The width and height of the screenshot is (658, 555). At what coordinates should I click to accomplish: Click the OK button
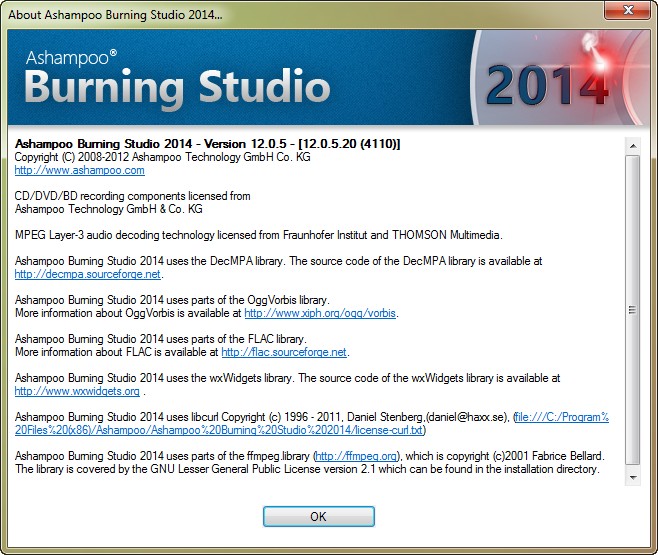pyautogui.click(x=319, y=516)
